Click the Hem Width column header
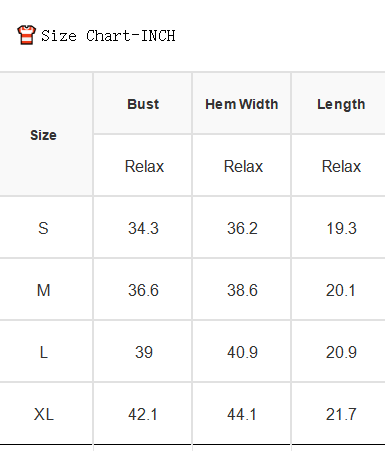The image size is (385, 451). coord(242,104)
